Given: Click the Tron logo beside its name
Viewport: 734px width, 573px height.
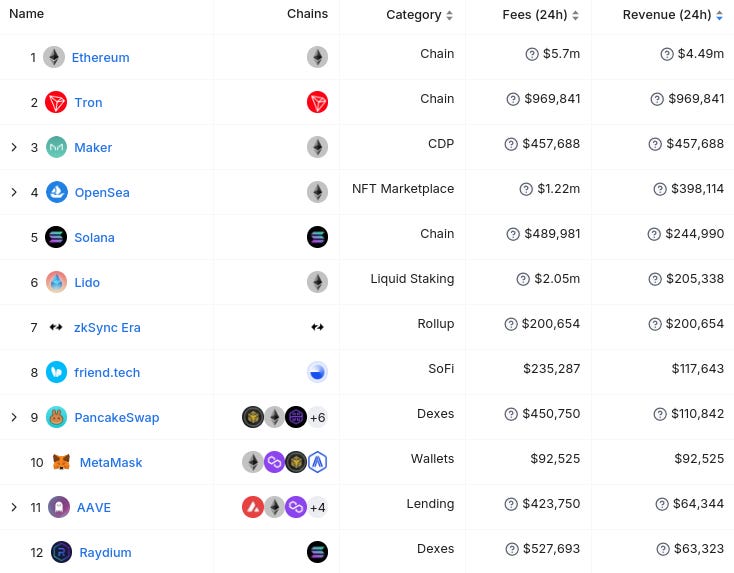Looking at the screenshot, I should click(x=56, y=102).
